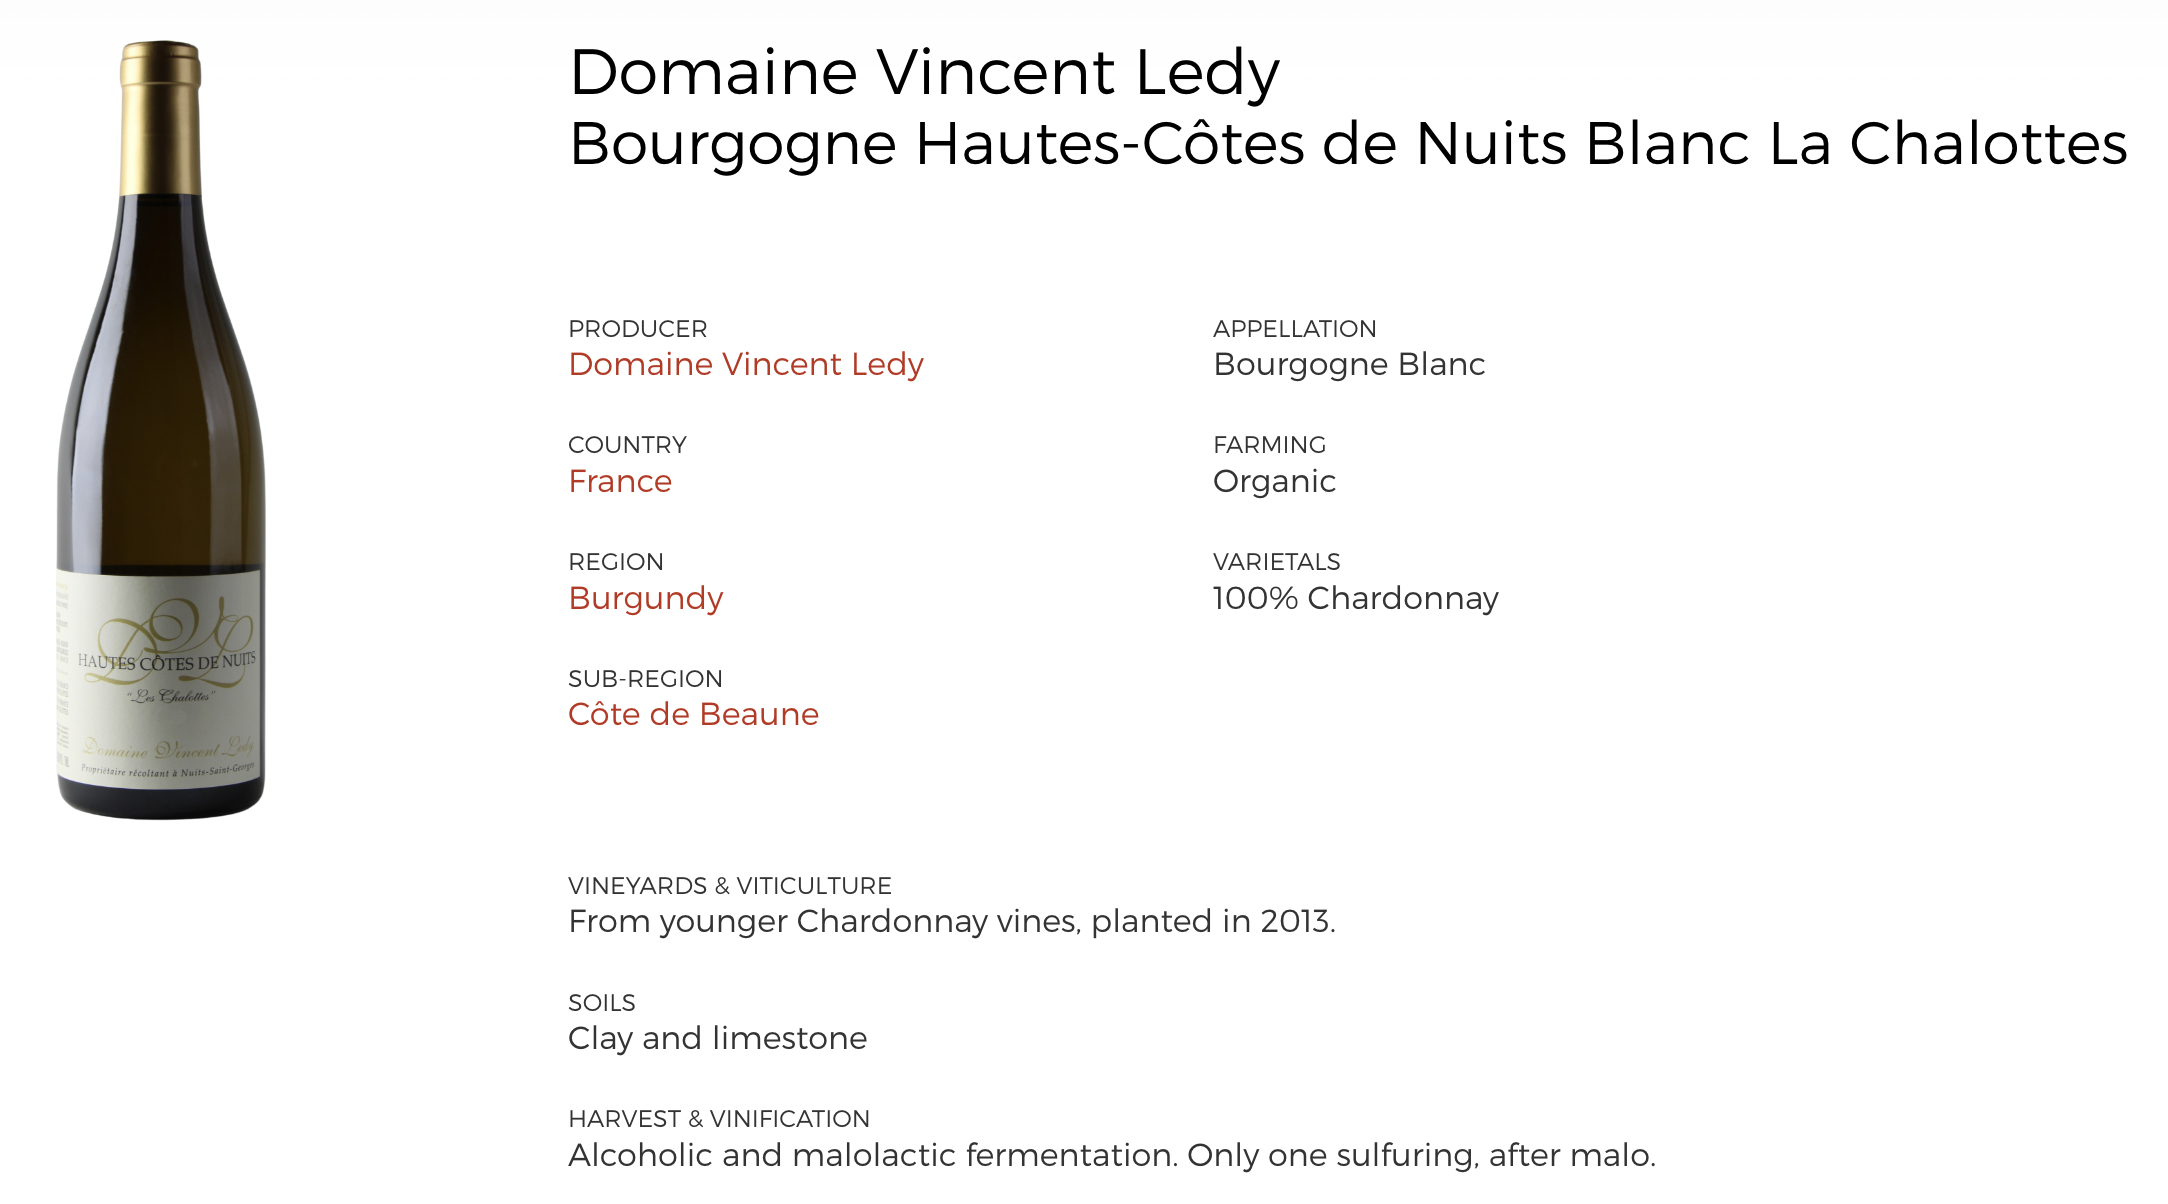2168x1204 pixels.
Task: Follow the France country link
Action: tap(620, 481)
